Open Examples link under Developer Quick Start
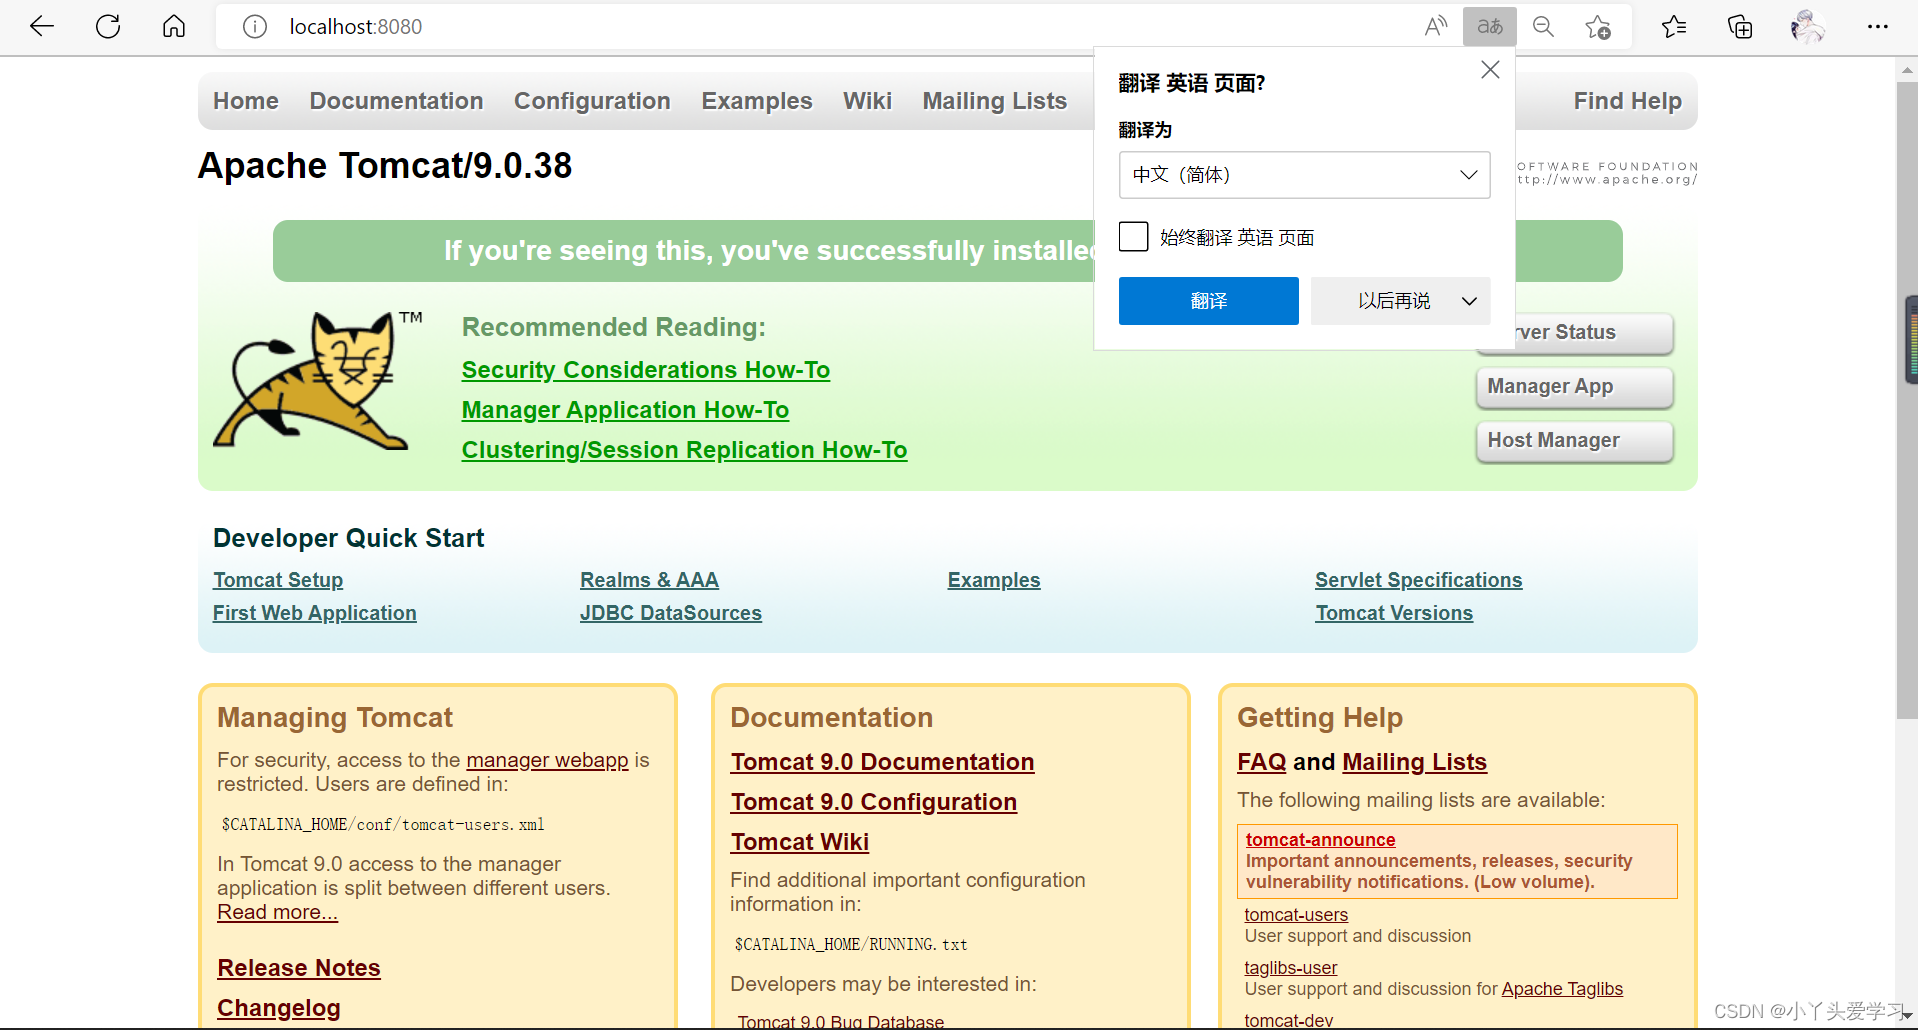This screenshot has height=1030, width=1918. [994, 580]
